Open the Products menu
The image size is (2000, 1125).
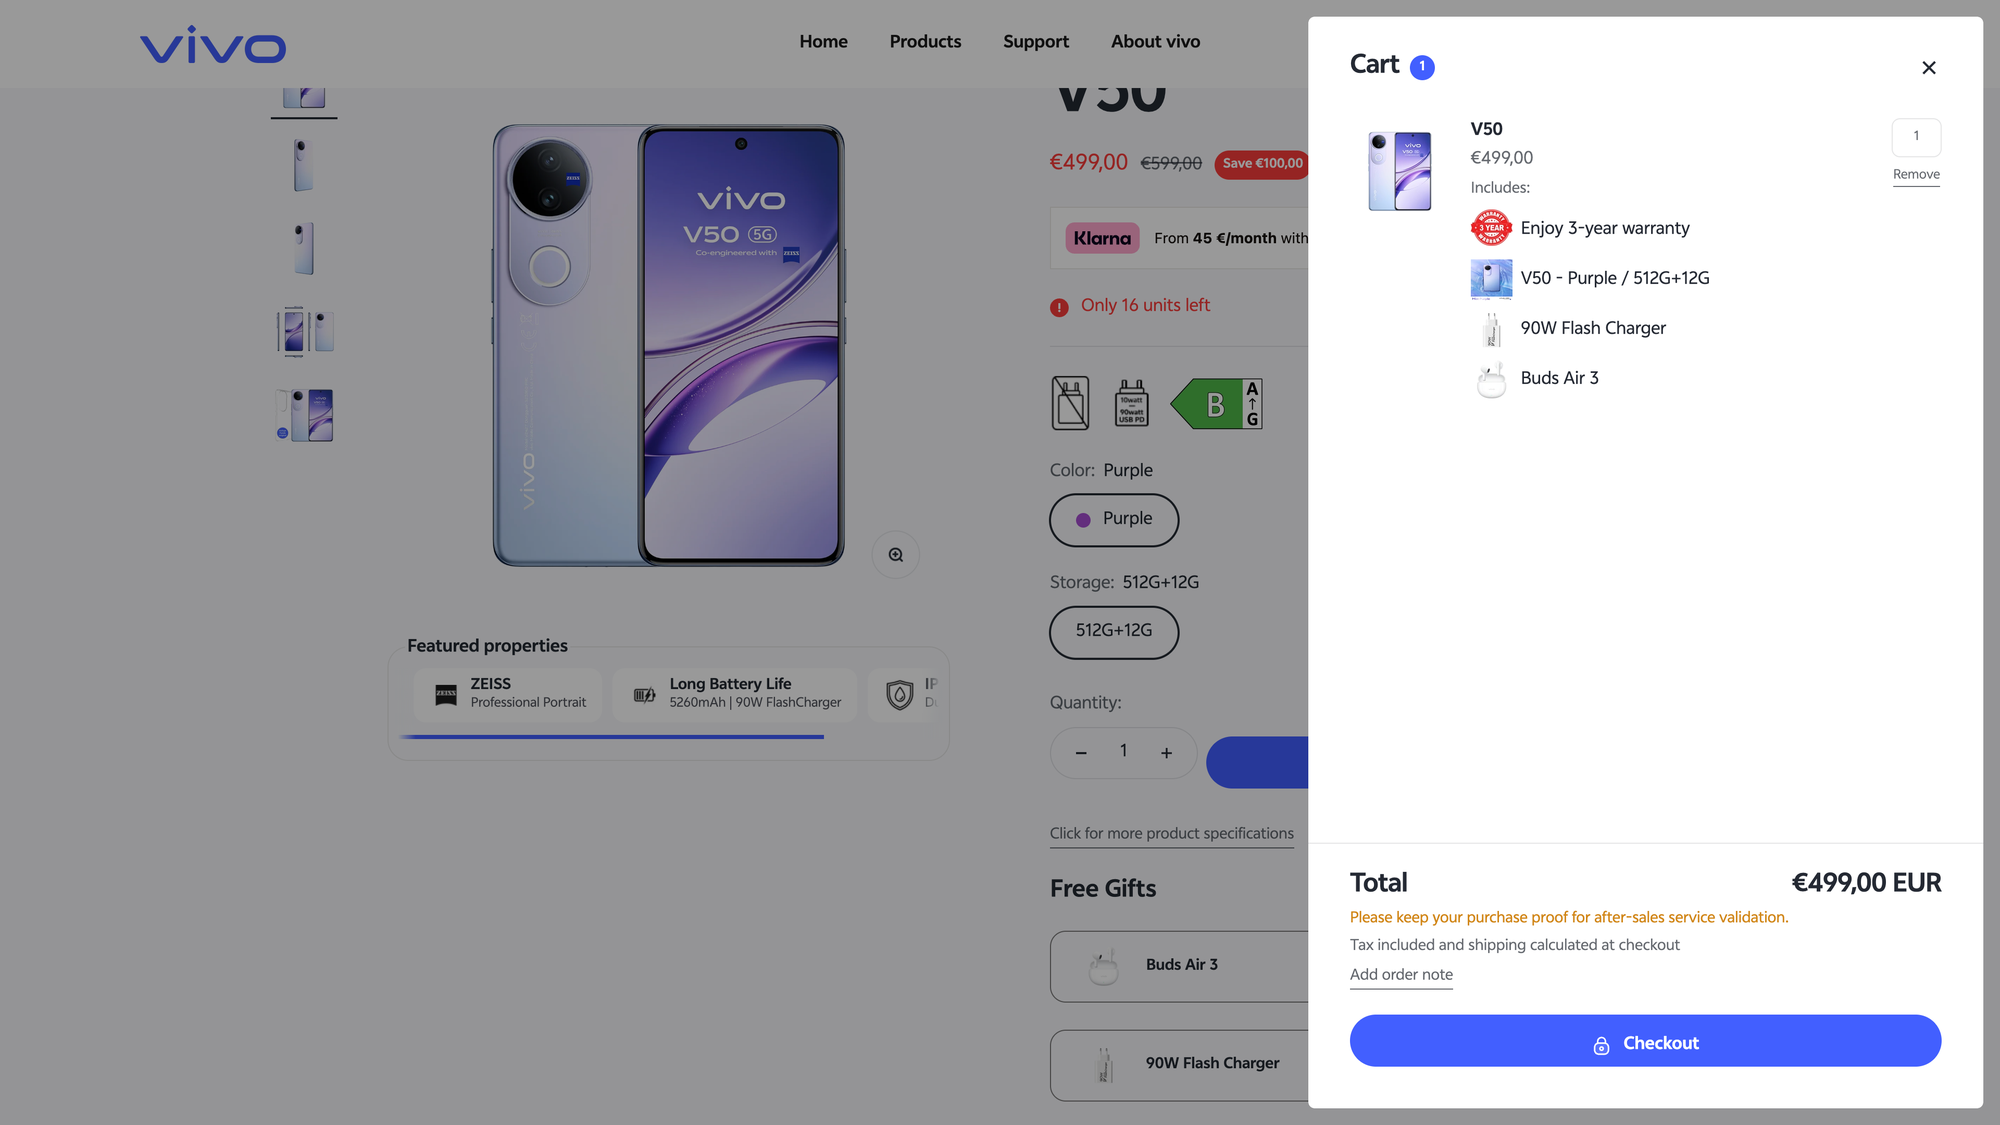tap(925, 42)
